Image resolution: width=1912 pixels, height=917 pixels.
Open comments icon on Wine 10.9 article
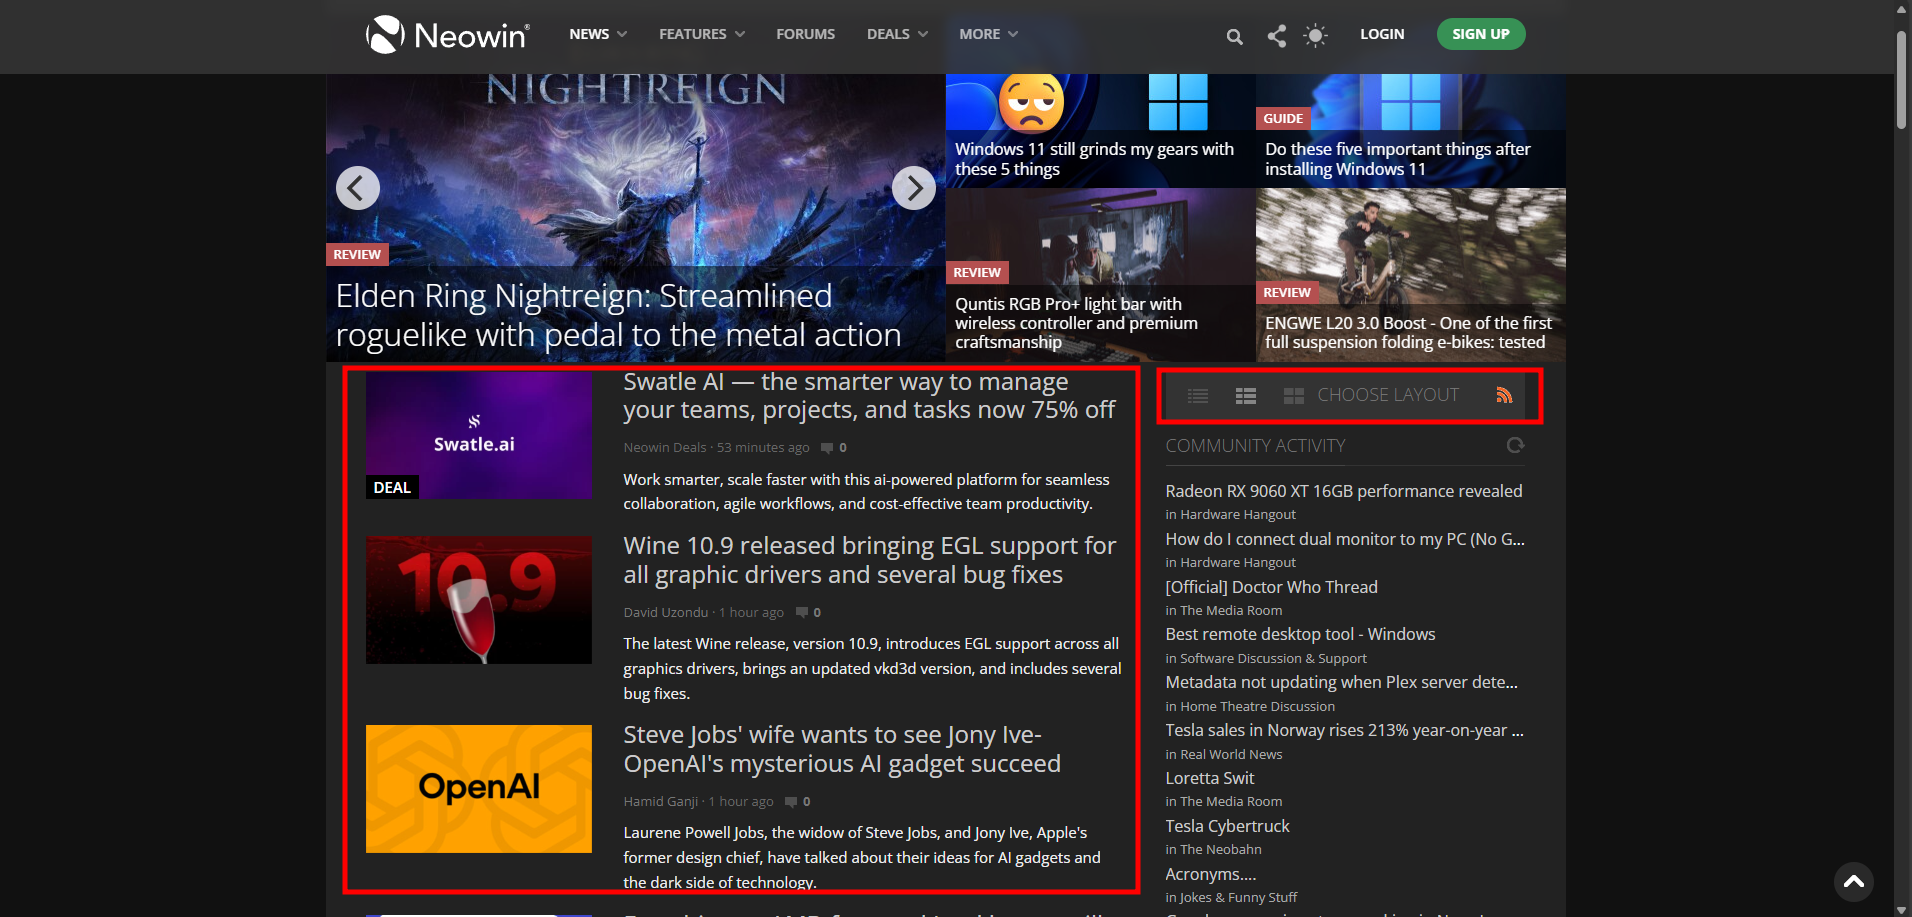pyautogui.click(x=801, y=612)
